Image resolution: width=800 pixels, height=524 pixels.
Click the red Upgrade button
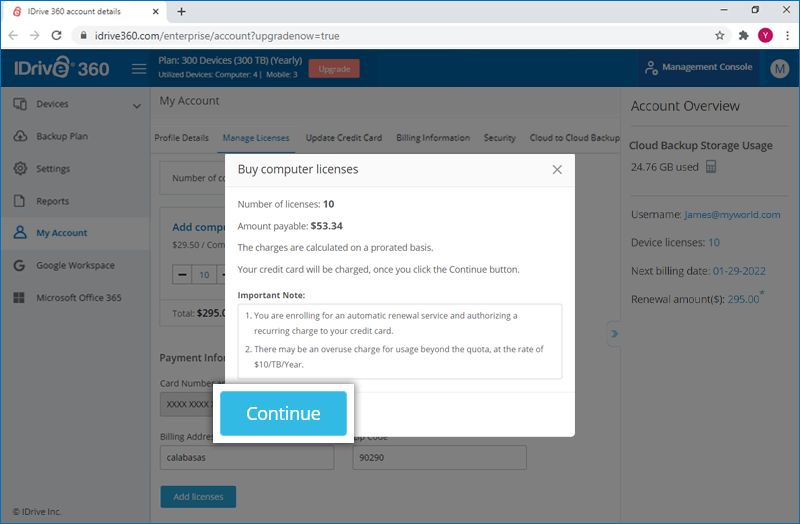pos(334,69)
